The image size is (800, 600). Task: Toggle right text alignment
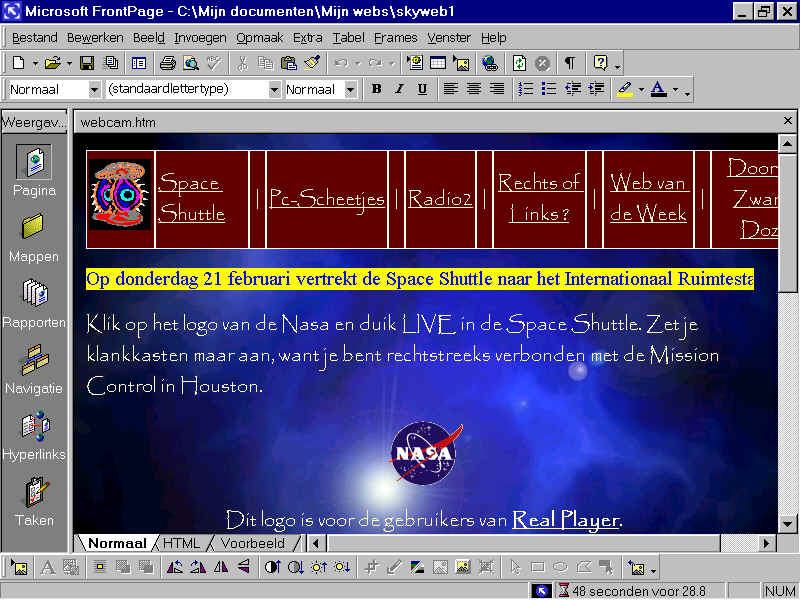[496, 89]
